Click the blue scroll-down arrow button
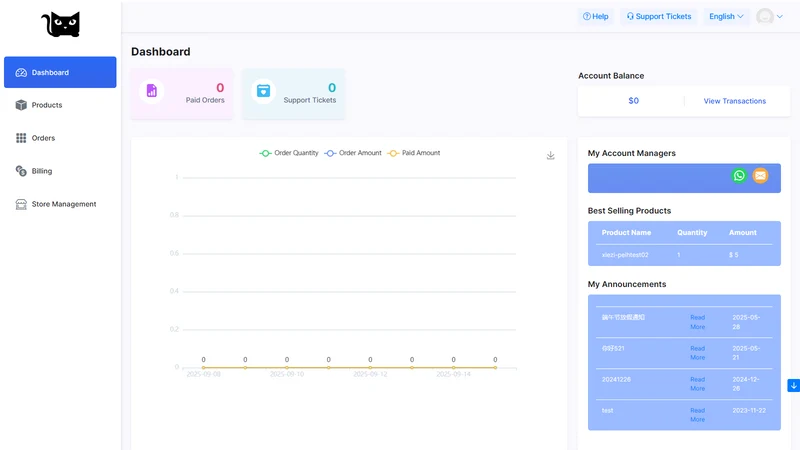This screenshot has height=450, width=800. (793, 386)
